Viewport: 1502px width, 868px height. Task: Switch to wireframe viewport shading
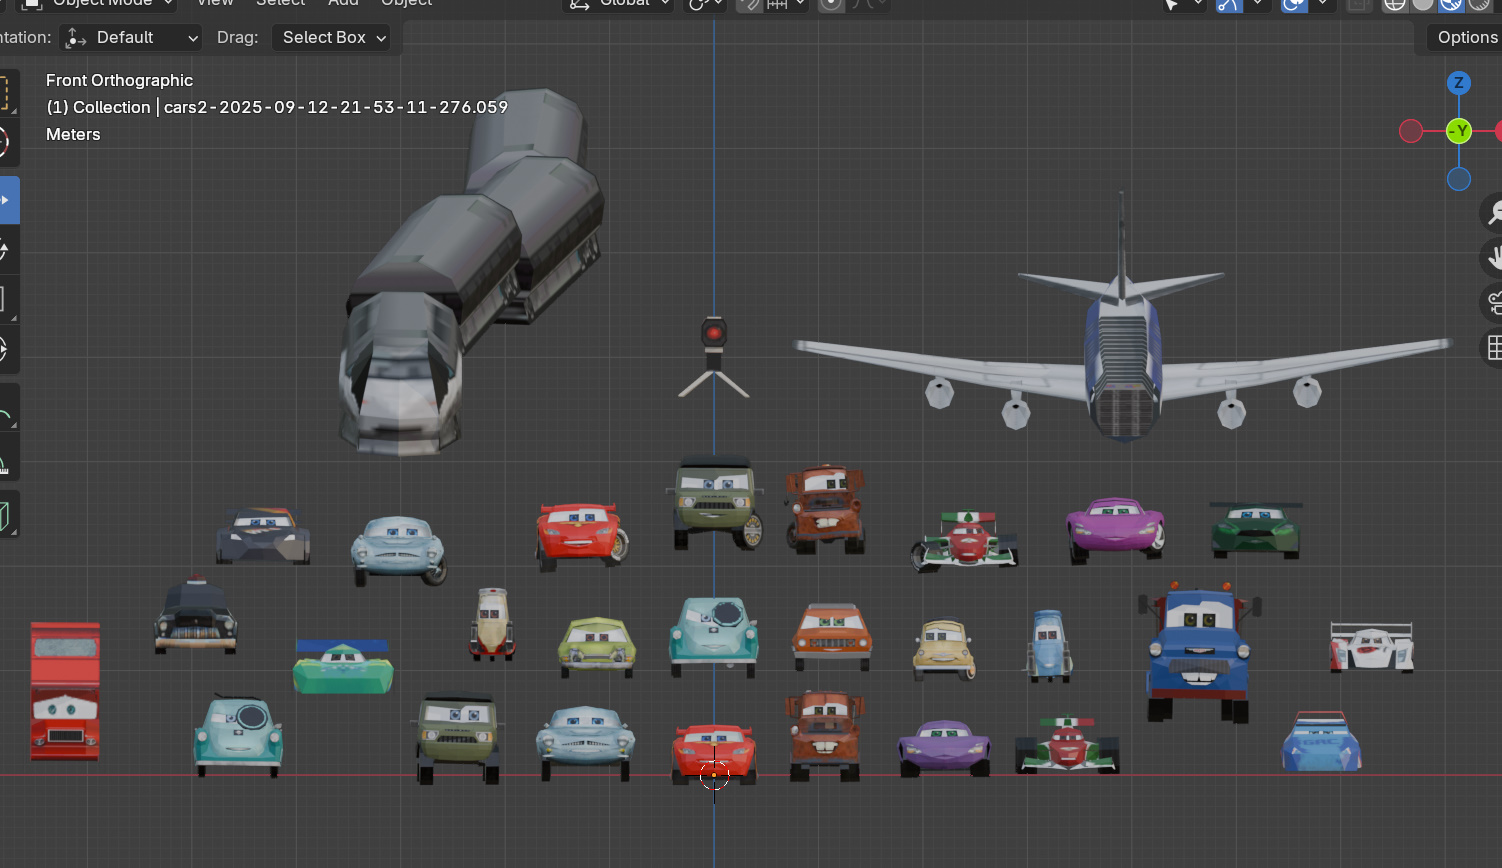1394,4
